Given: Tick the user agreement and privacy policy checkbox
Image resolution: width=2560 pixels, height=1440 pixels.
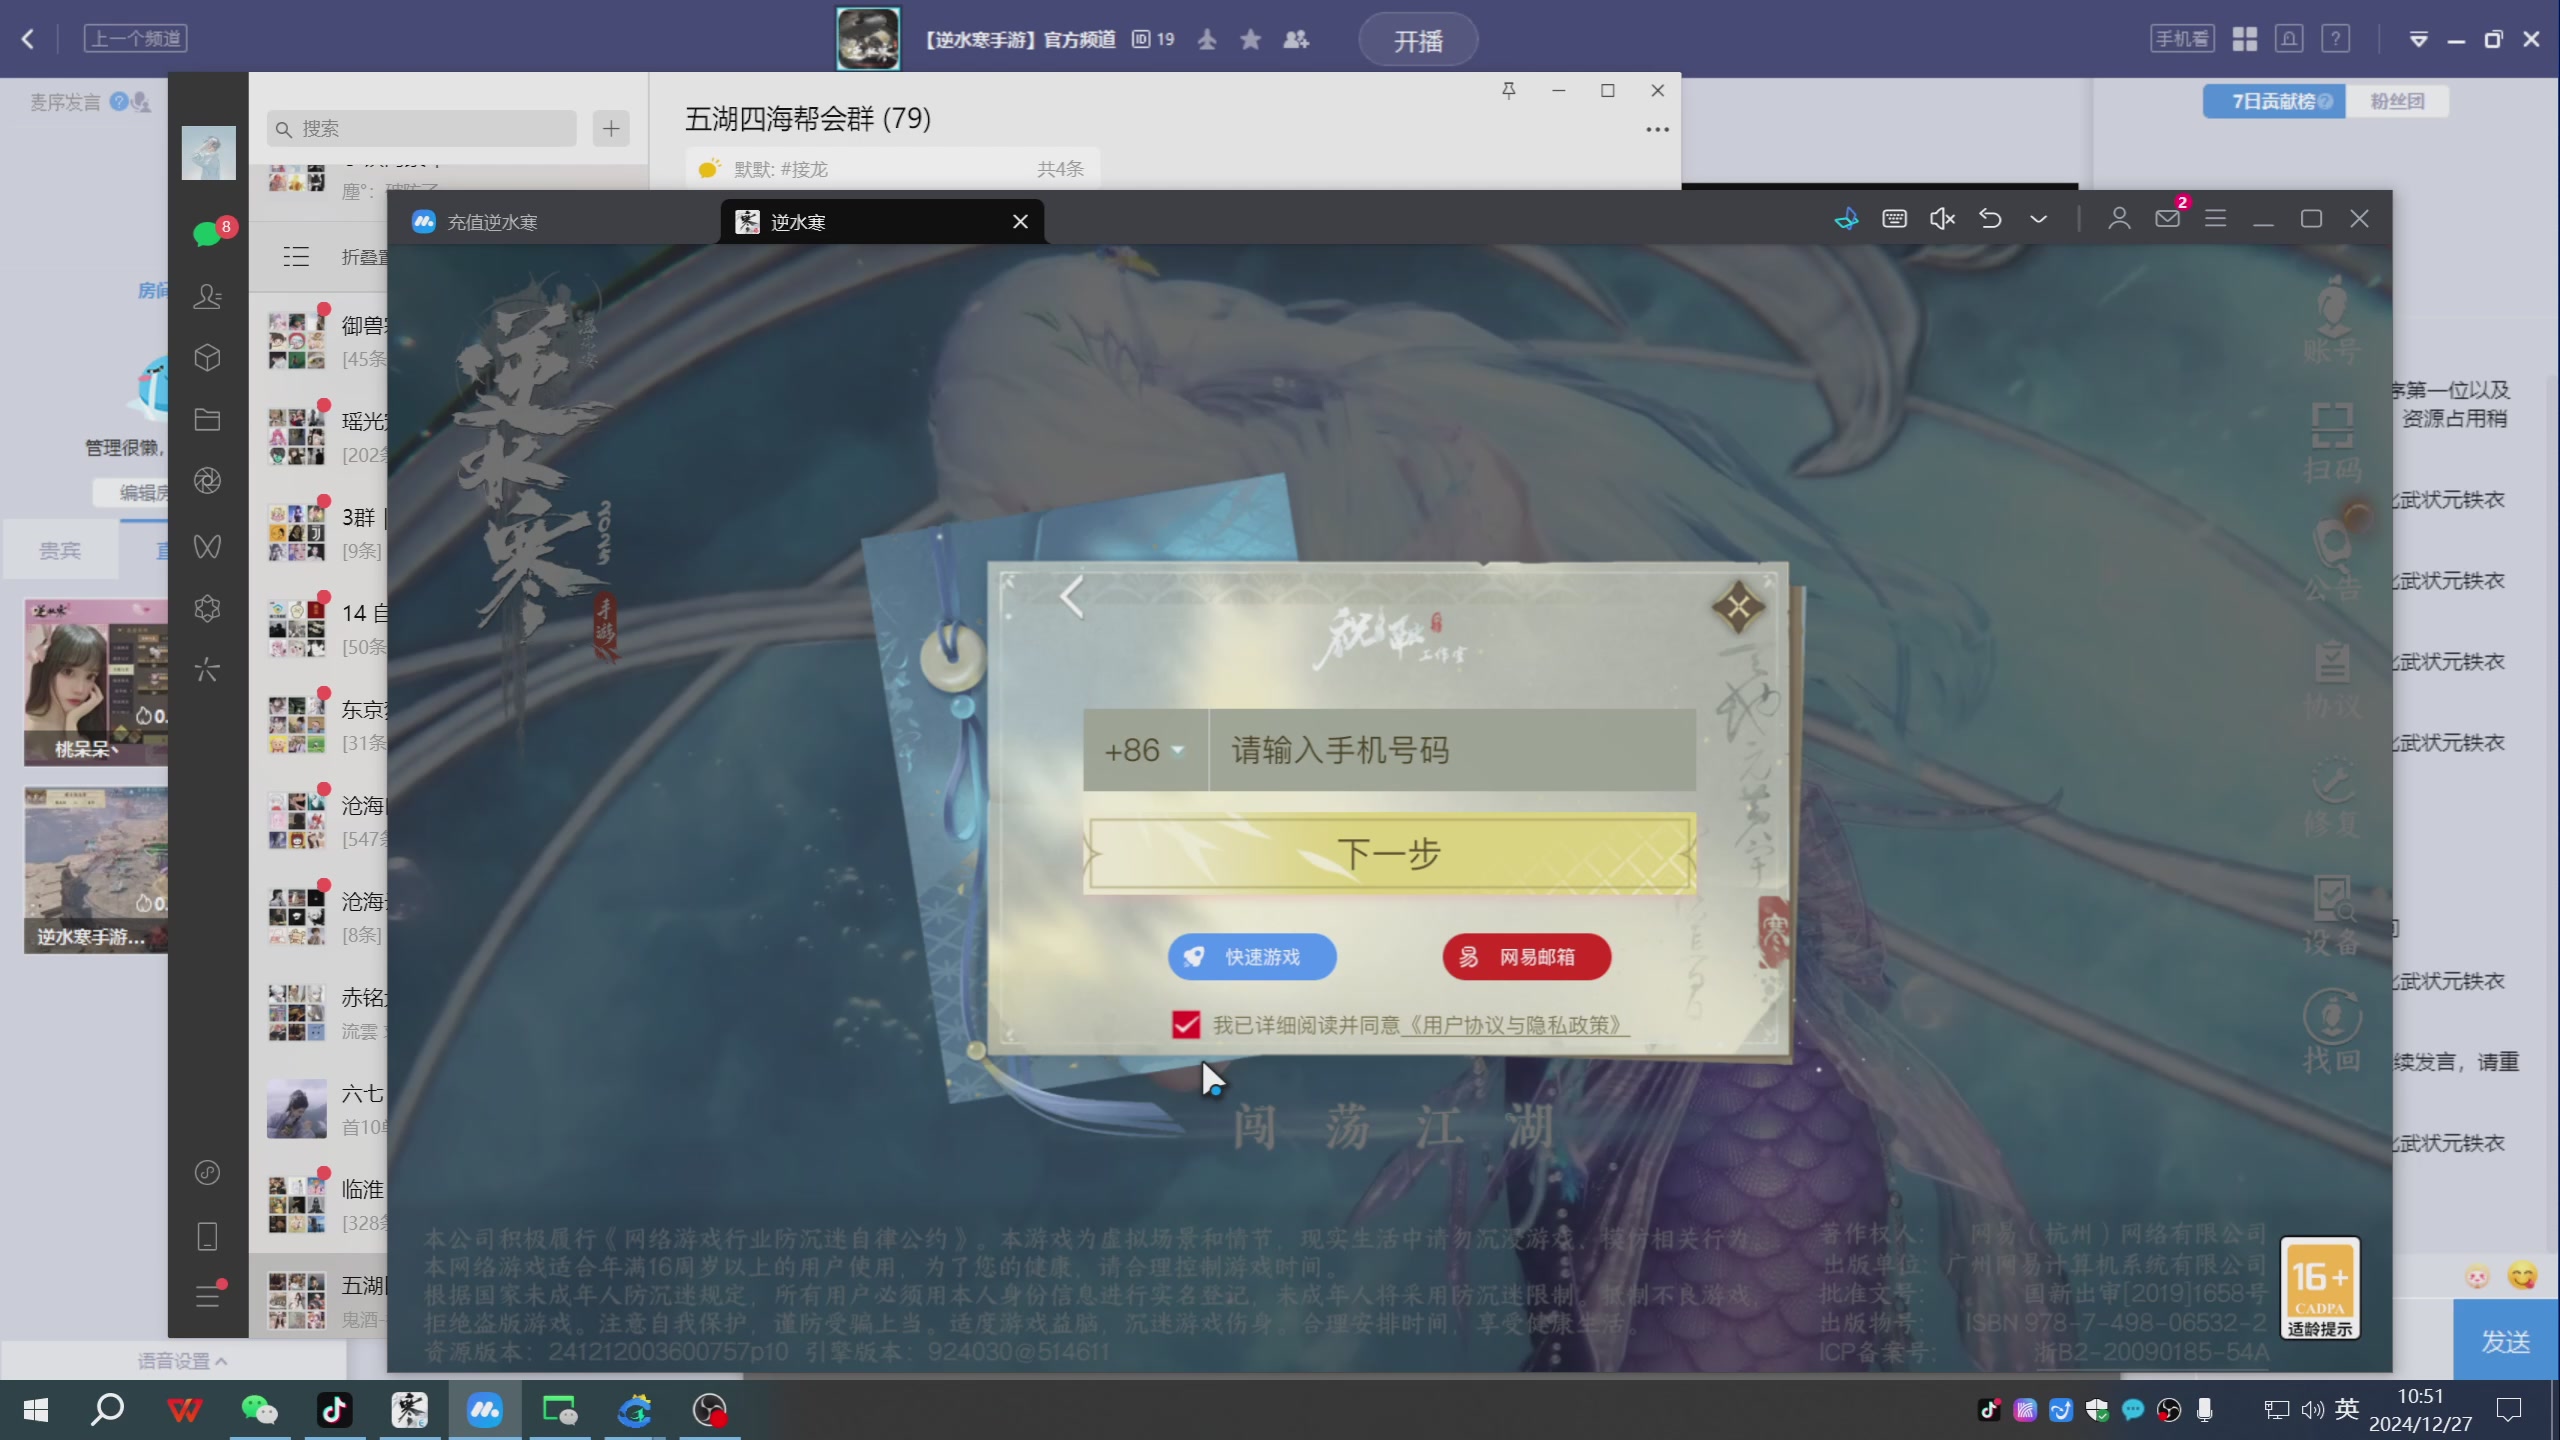Looking at the screenshot, I should click(x=1186, y=1025).
